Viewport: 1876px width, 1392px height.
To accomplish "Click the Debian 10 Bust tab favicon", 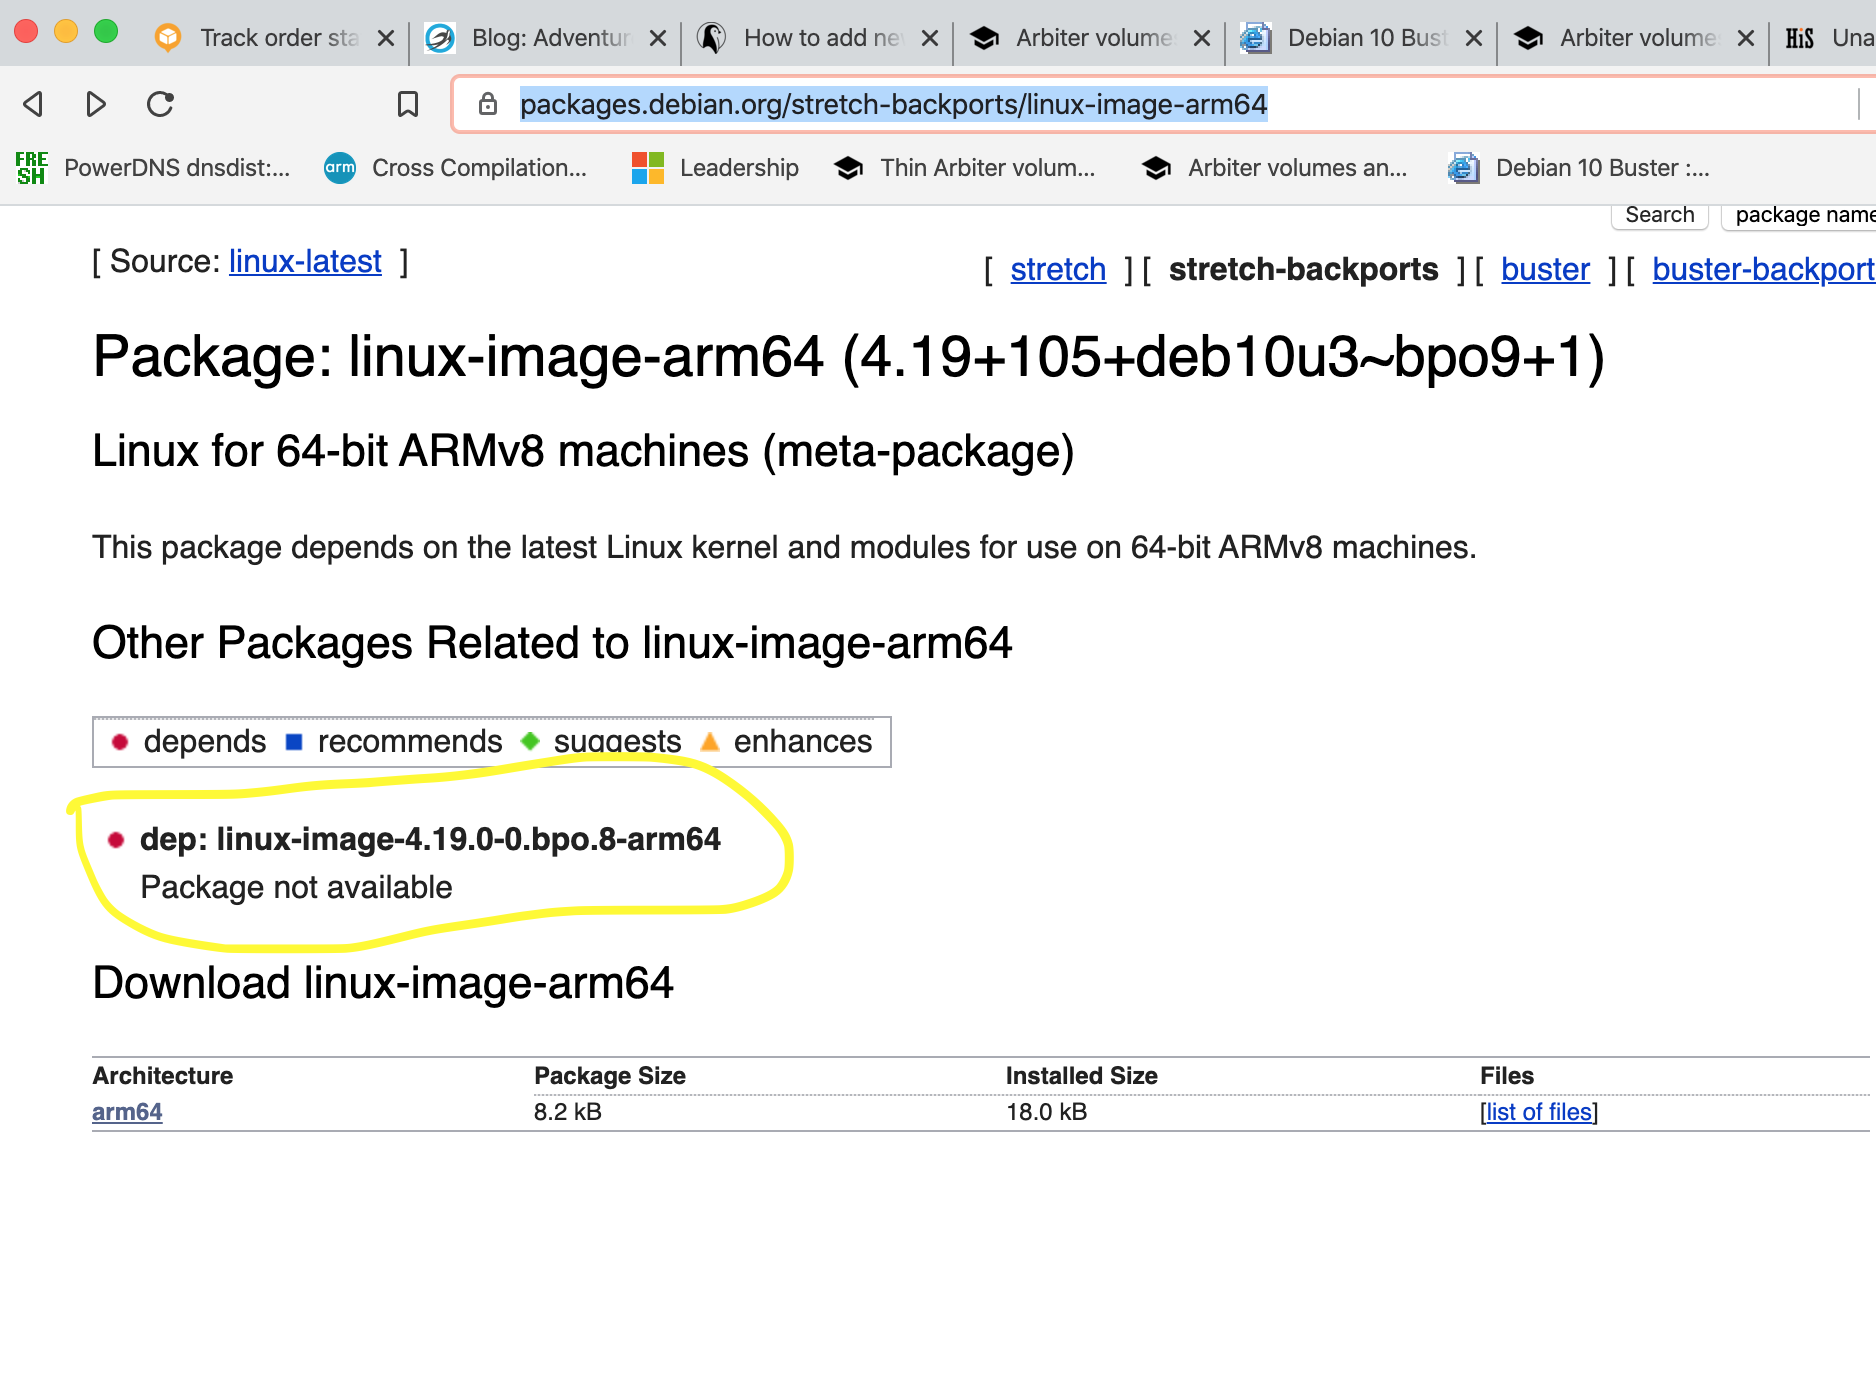I will (1256, 38).
